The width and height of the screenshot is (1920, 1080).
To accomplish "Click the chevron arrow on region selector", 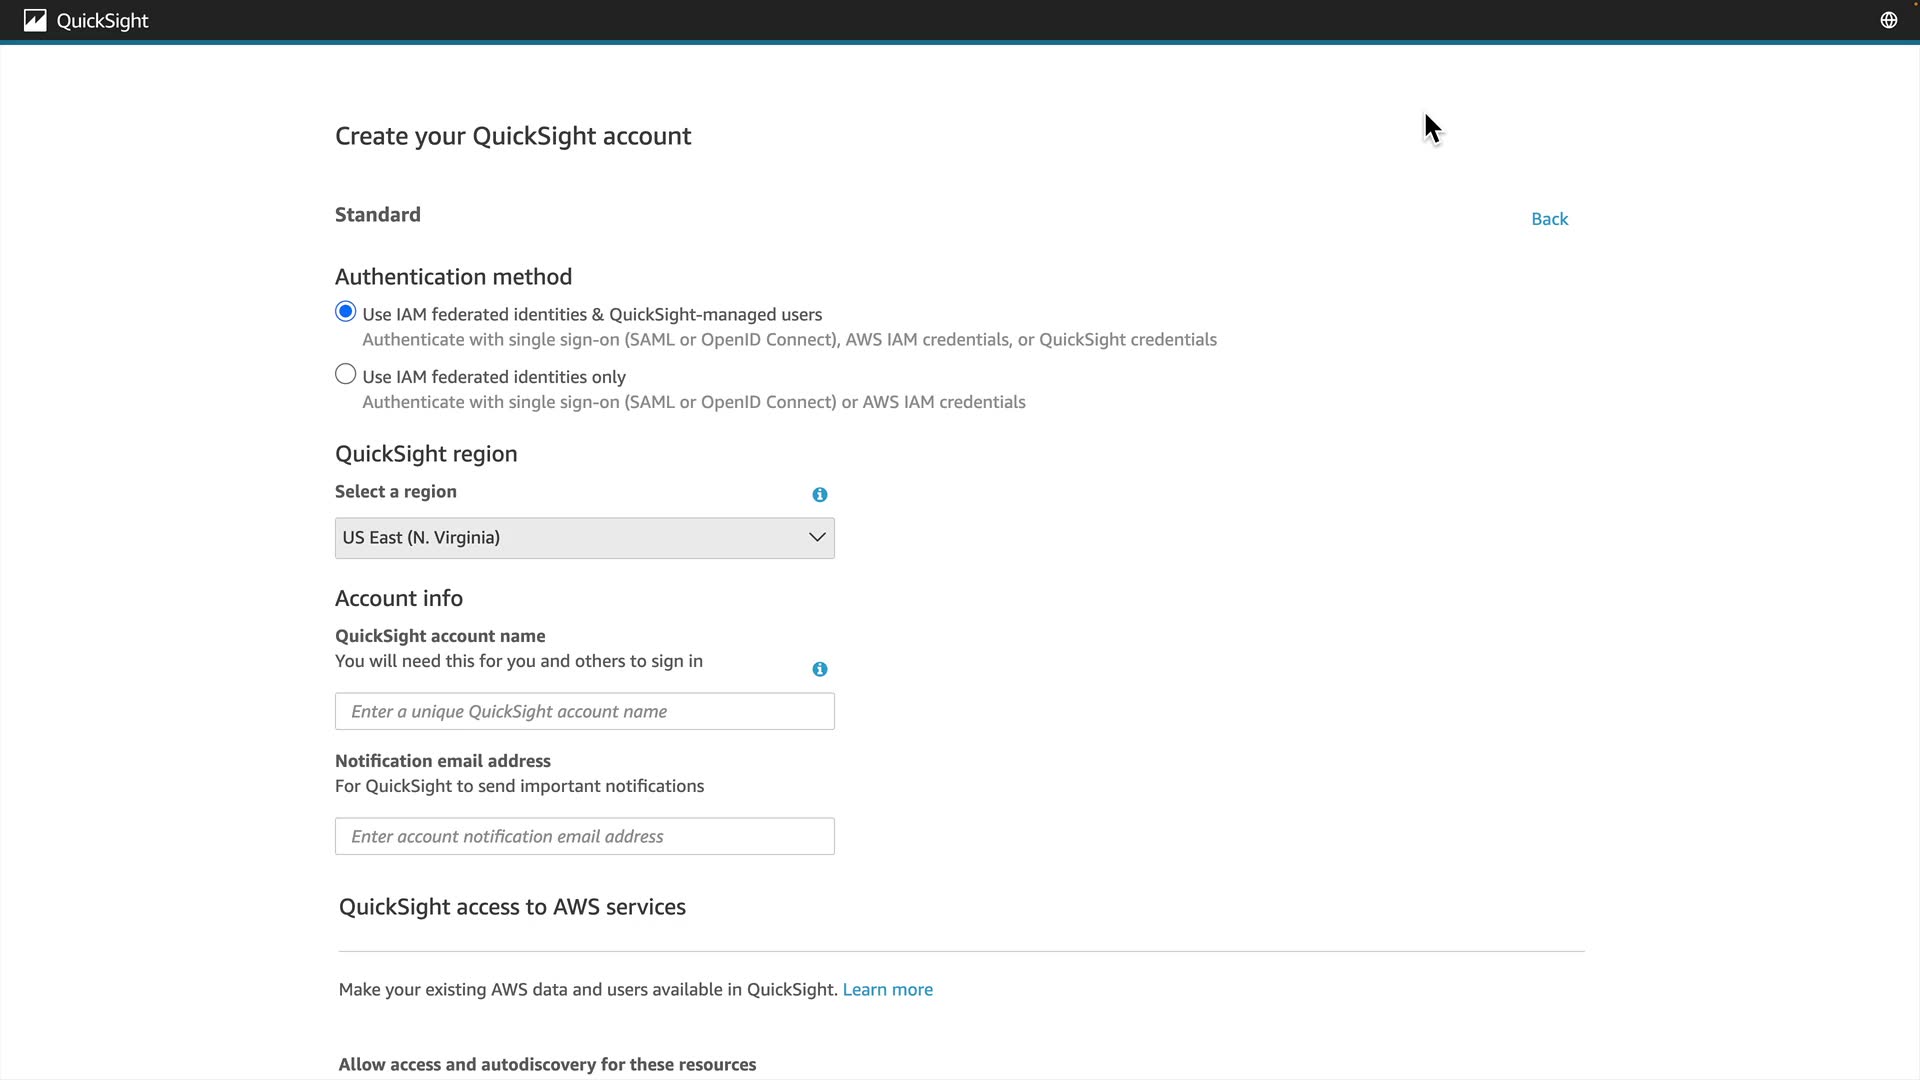I will point(817,538).
